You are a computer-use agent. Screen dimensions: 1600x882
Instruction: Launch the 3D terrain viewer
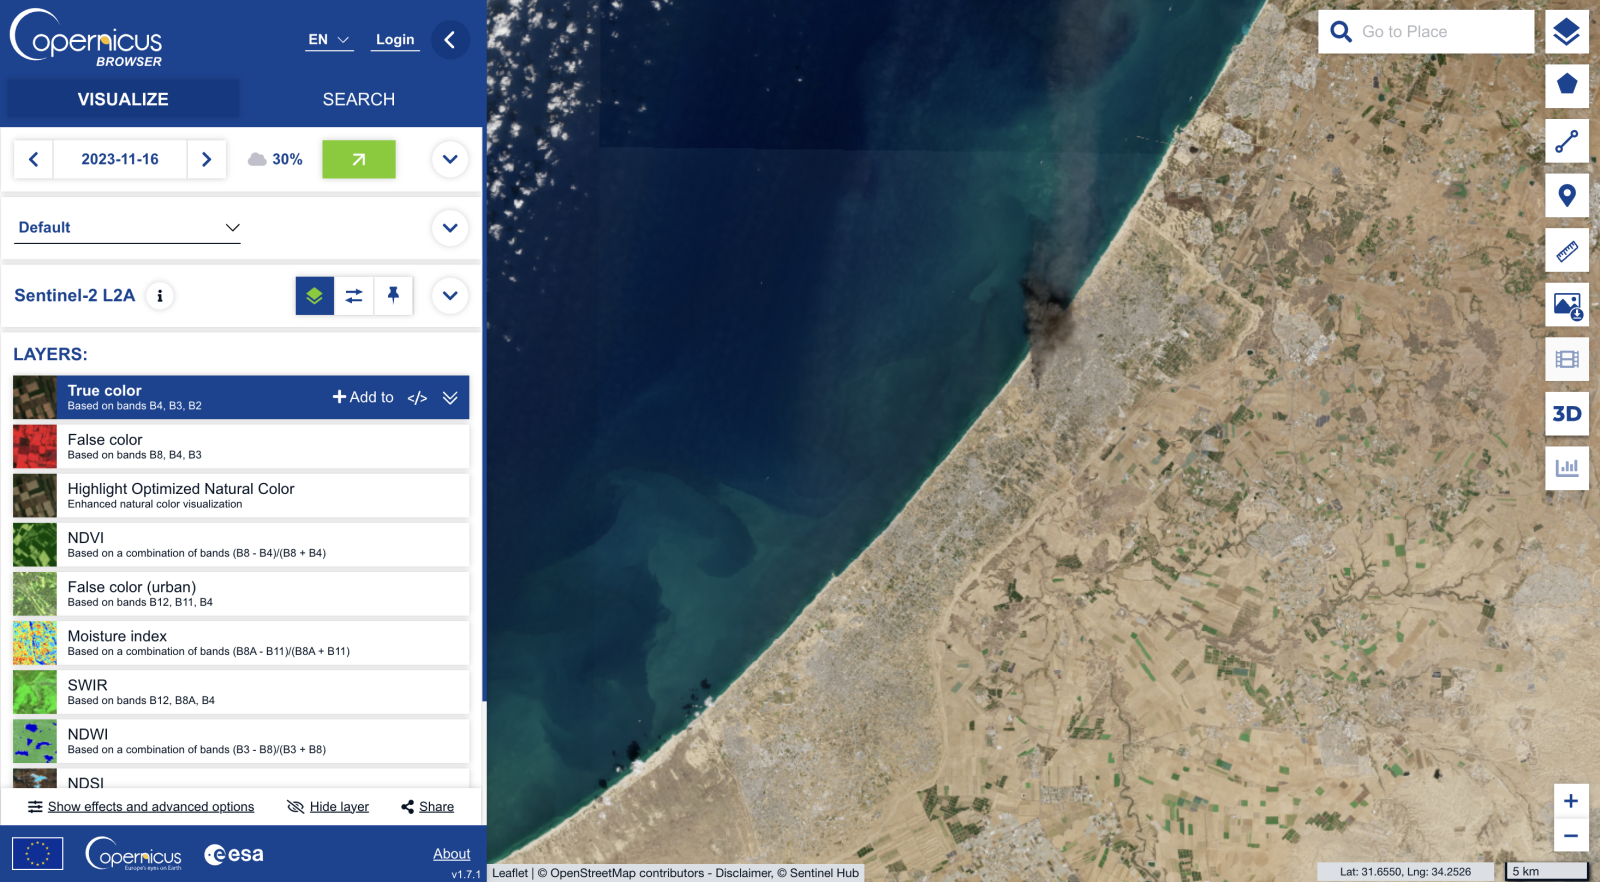click(1566, 414)
